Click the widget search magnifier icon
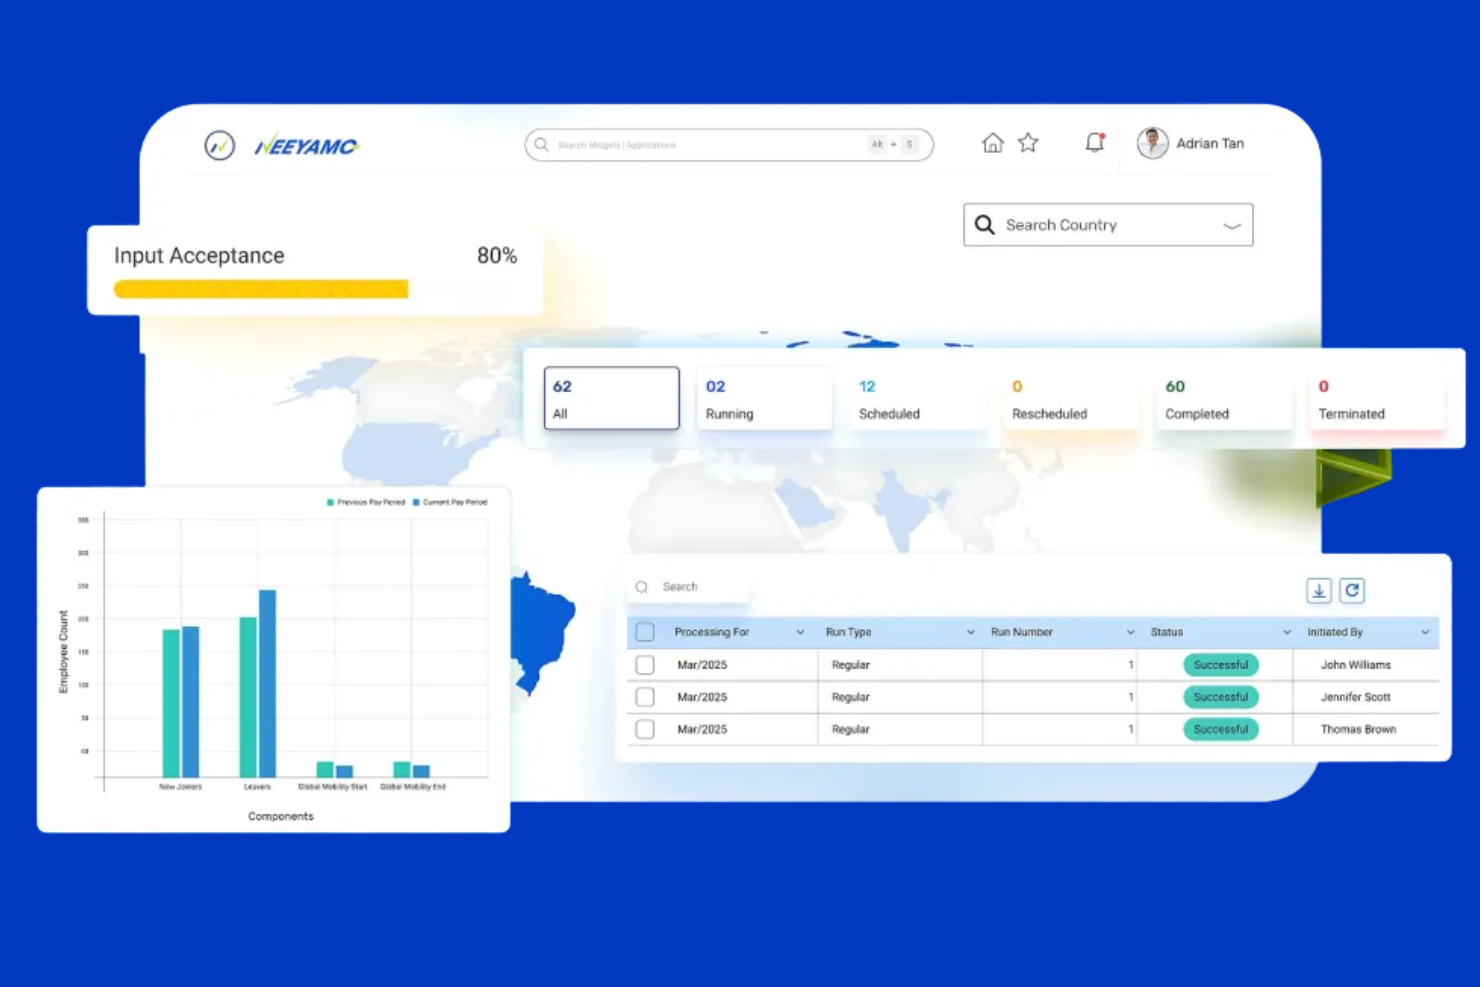This screenshot has width=1480, height=987. (541, 145)
